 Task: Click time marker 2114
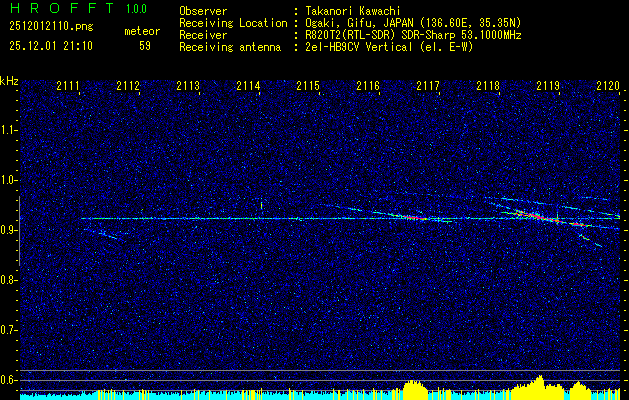[248, 85]
